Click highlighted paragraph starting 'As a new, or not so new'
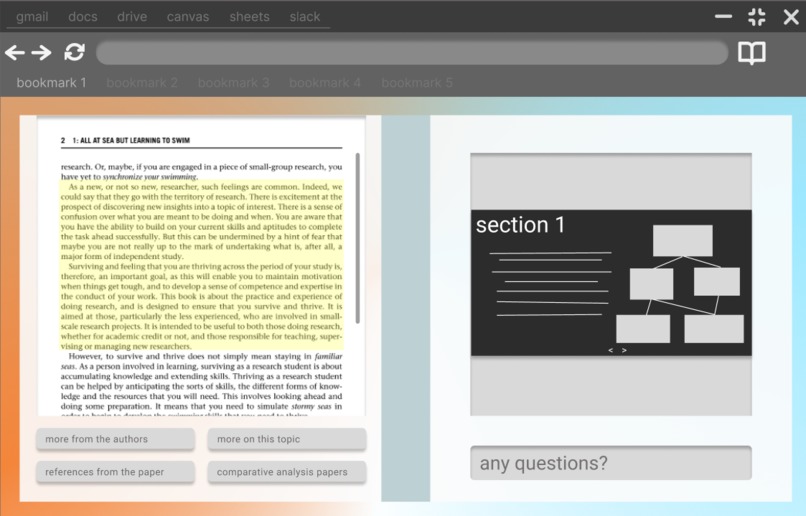806x516 pixels. click(202, 222)
